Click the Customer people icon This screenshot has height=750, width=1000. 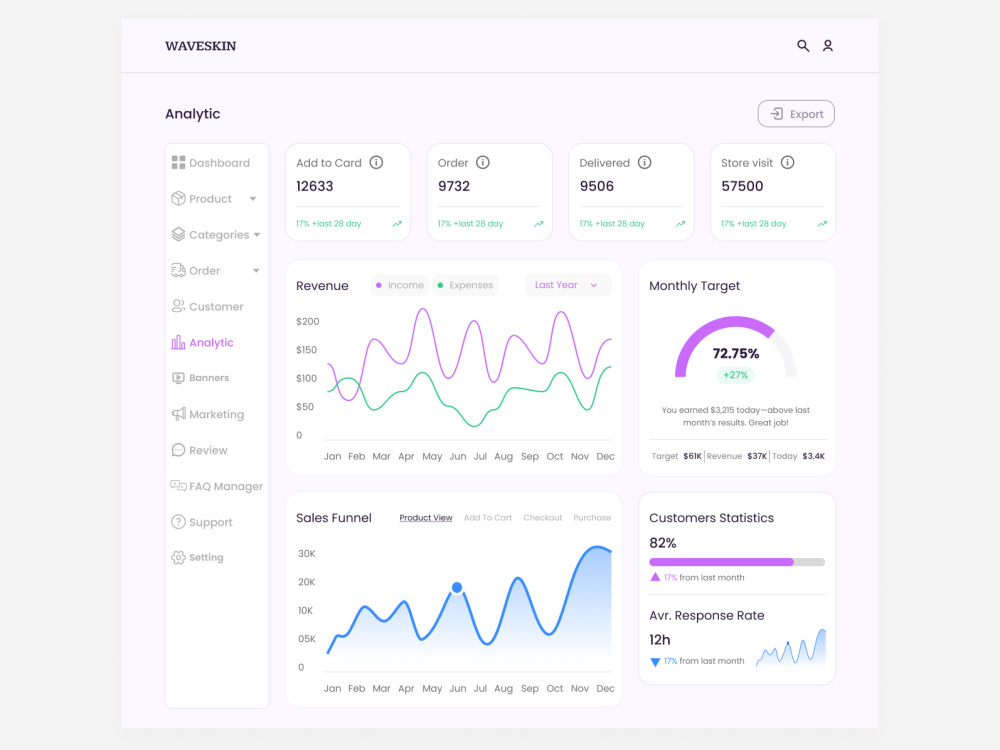(179, 306)
